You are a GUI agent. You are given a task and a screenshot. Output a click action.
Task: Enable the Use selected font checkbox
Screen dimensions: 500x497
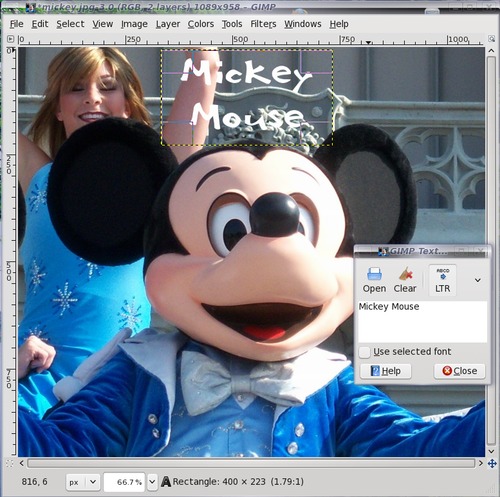point(364,352)
